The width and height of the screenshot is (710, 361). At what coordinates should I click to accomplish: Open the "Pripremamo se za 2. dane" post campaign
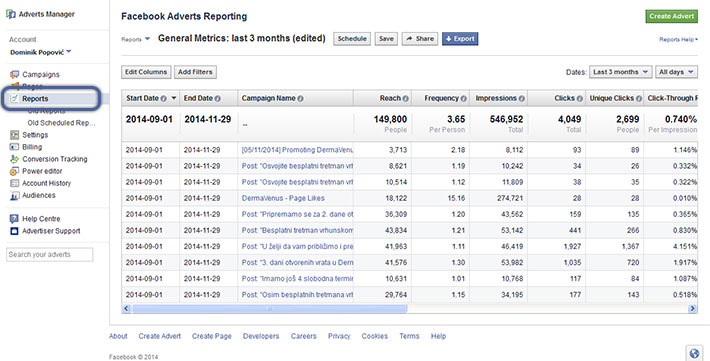coord(297,214)
